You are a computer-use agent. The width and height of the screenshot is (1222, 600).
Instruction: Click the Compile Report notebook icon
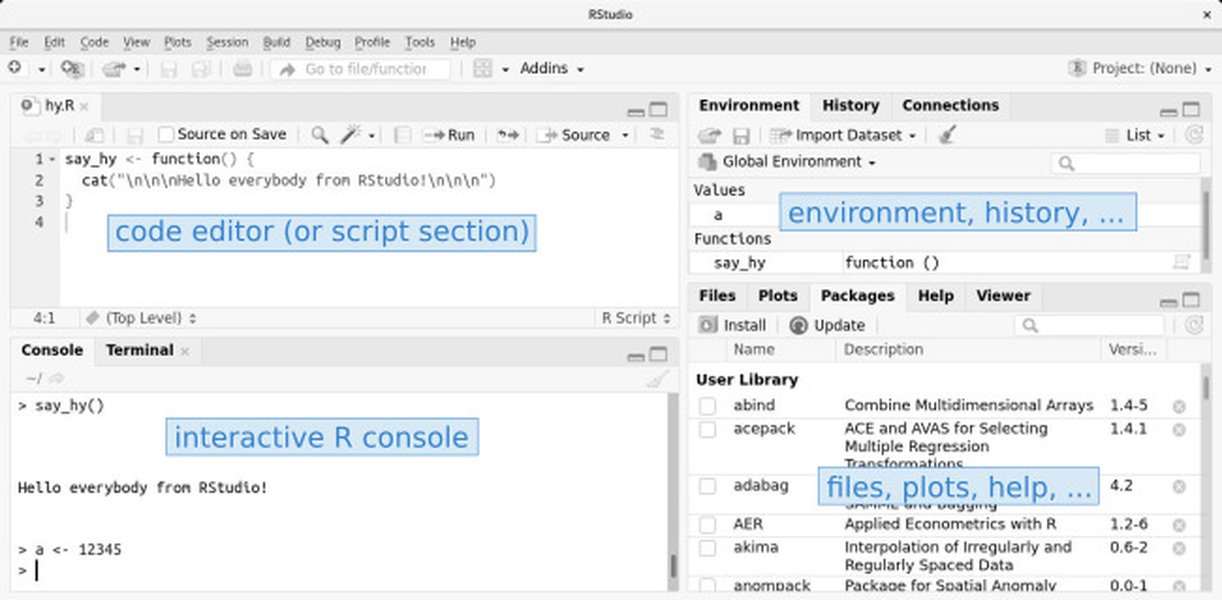pyautogui.click(x=402, y=135)
